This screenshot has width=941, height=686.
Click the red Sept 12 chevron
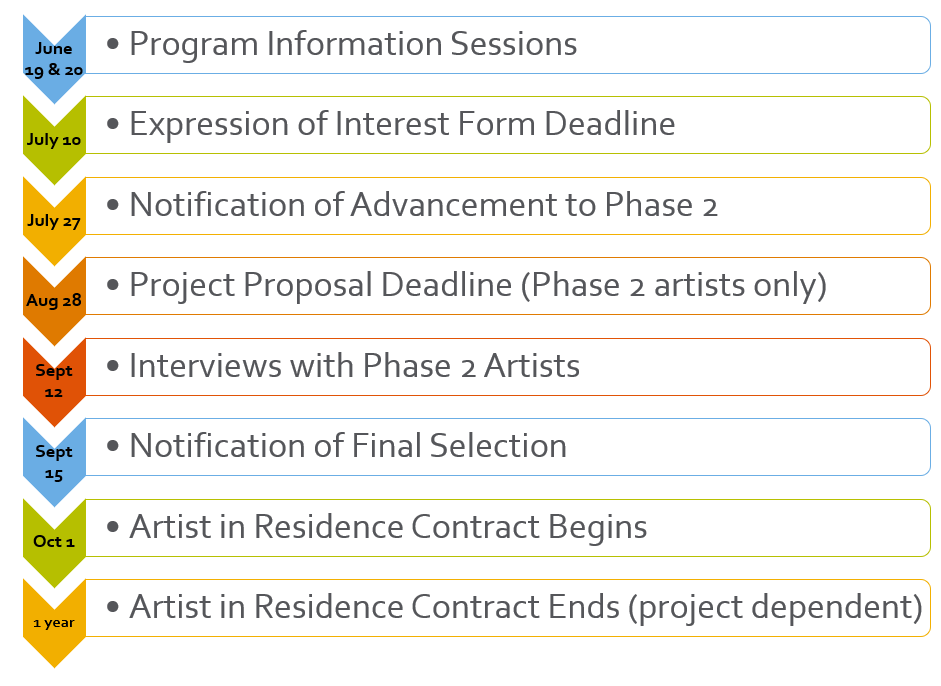54,382
